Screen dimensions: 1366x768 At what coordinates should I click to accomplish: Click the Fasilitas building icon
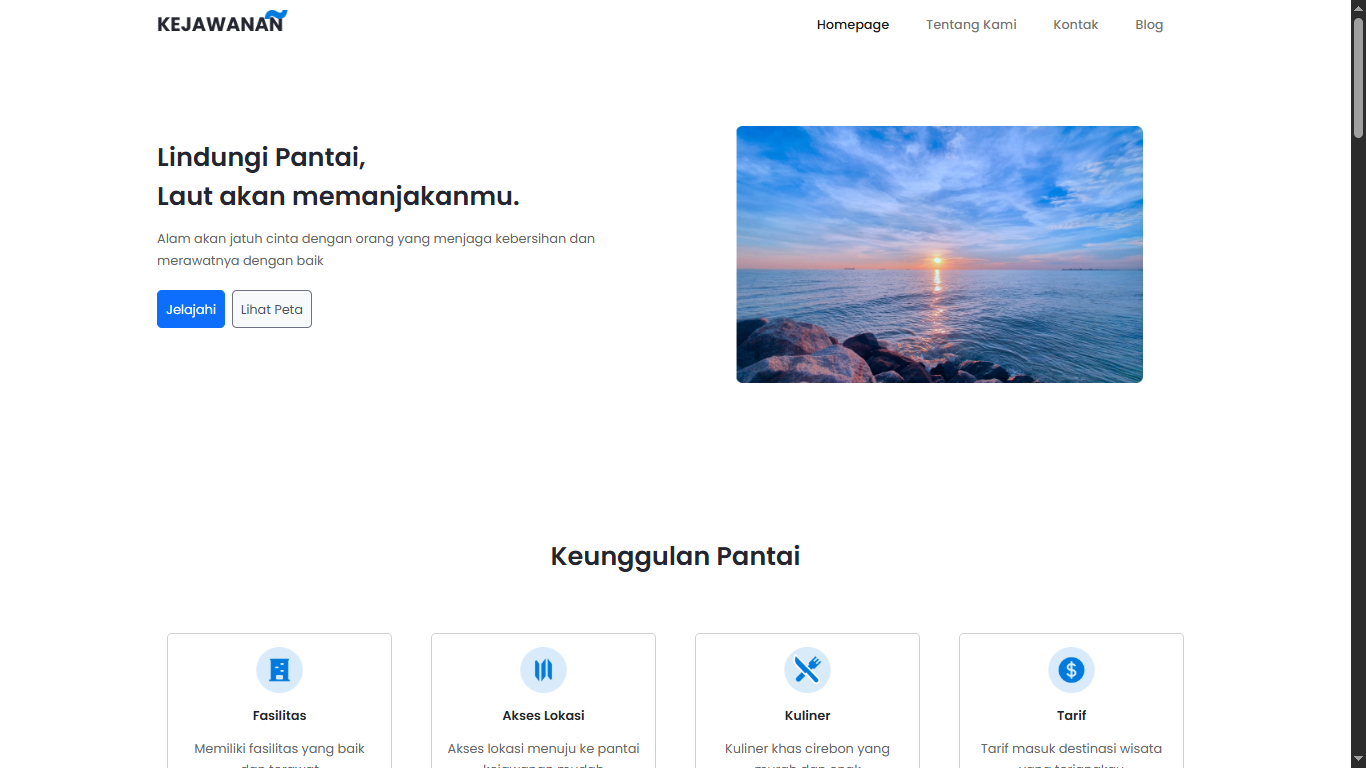point(279,670)
